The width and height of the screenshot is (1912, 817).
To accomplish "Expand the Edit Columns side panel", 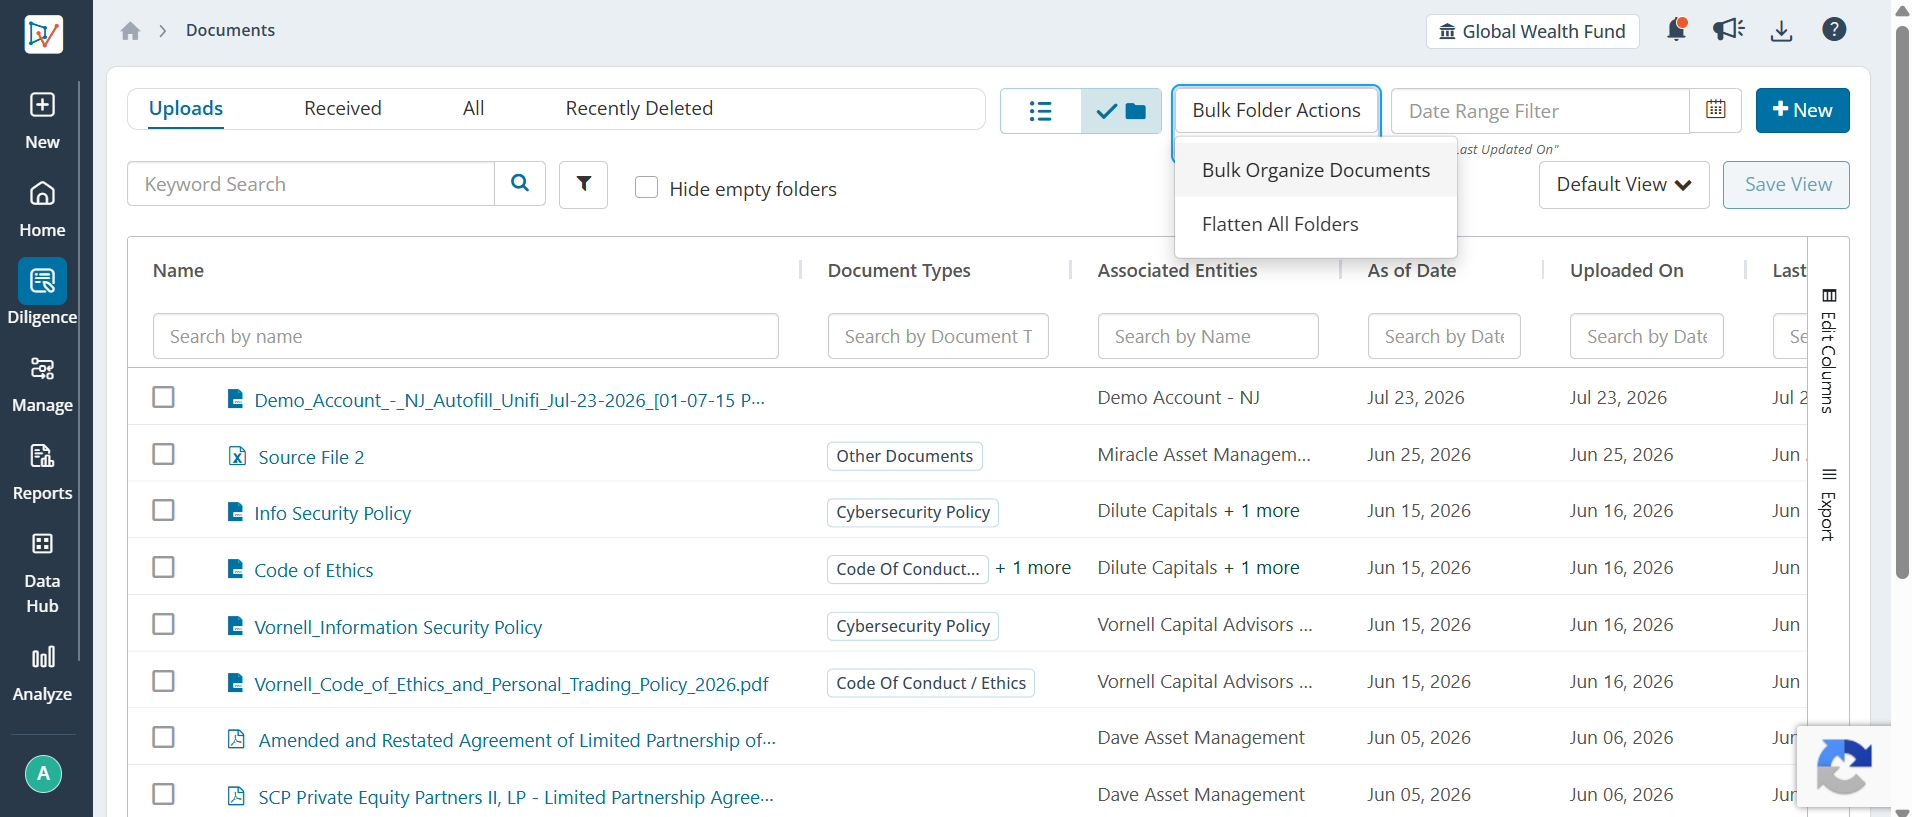I will pos(1828,351).
